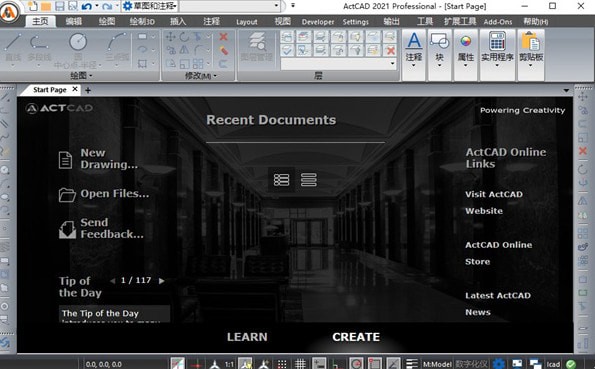Open the Clipboard (剪贴板) panel
Viewport: 595px width, 369px height.
coord(531,49)
